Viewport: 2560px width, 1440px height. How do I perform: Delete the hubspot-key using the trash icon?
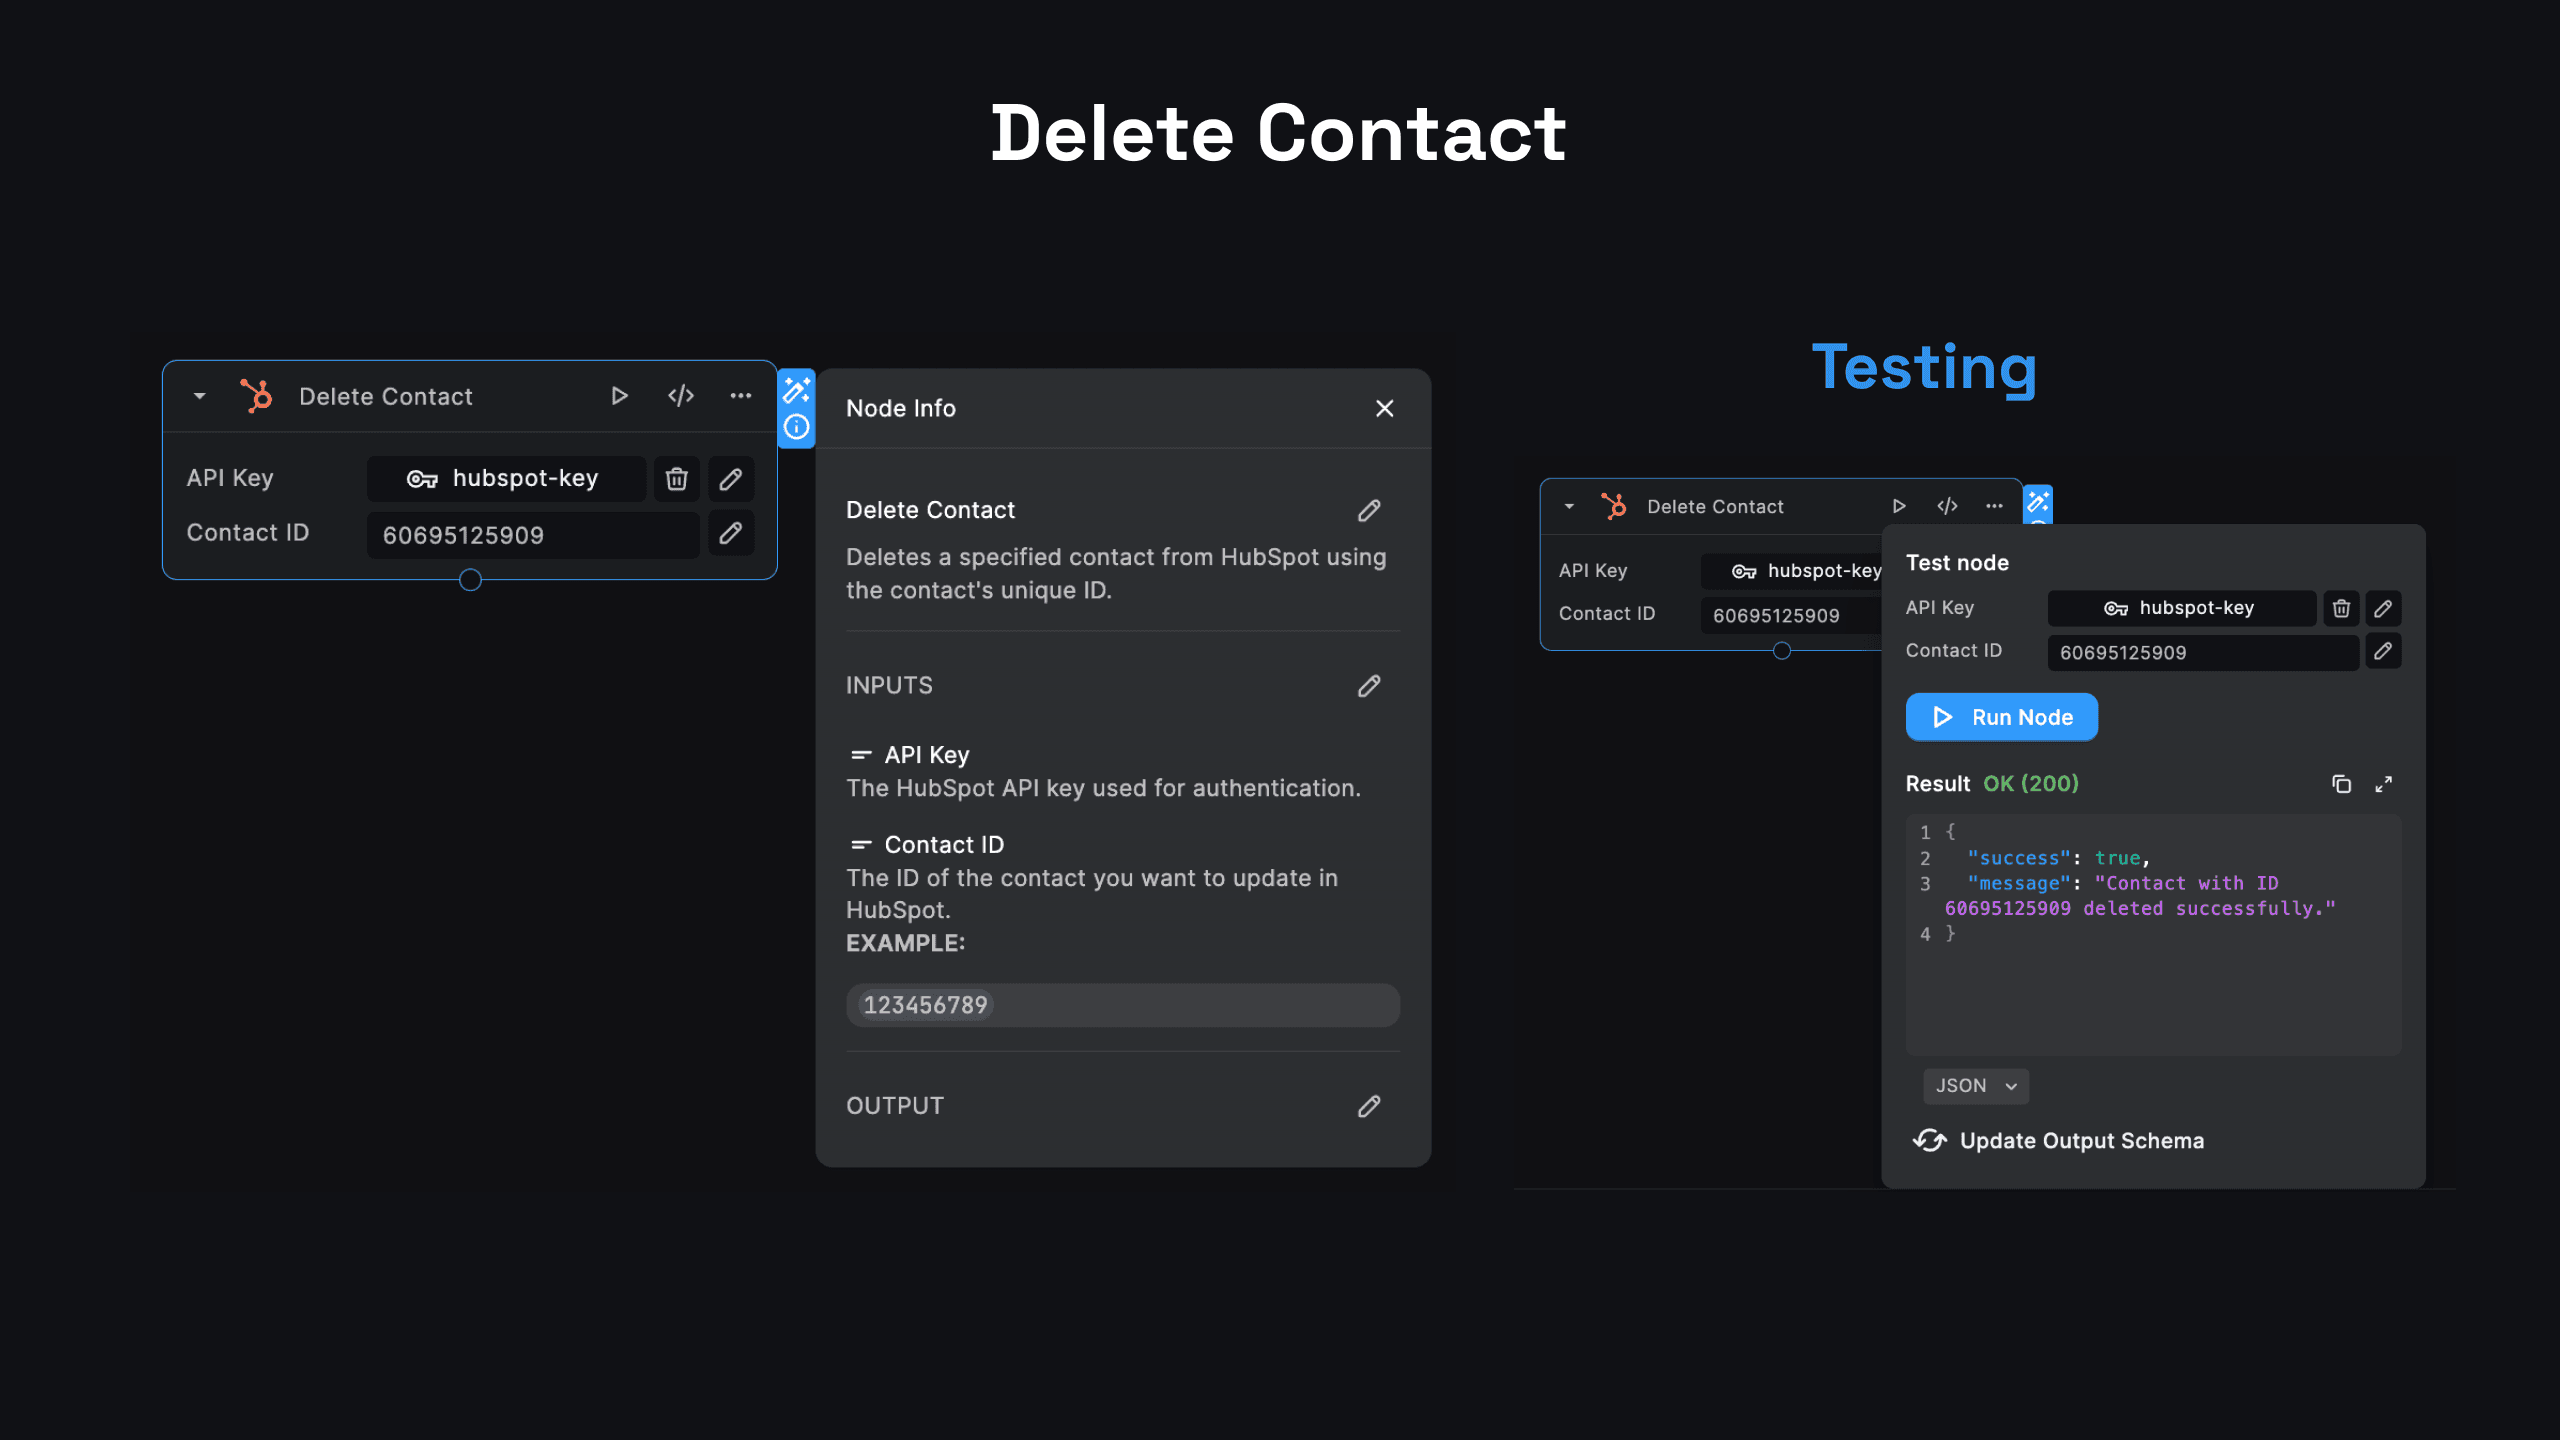676,478
